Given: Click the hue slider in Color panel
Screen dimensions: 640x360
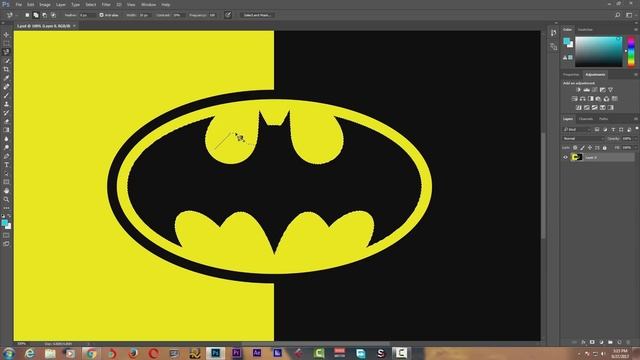Looking at the screenshot, I should click(631, 51).
